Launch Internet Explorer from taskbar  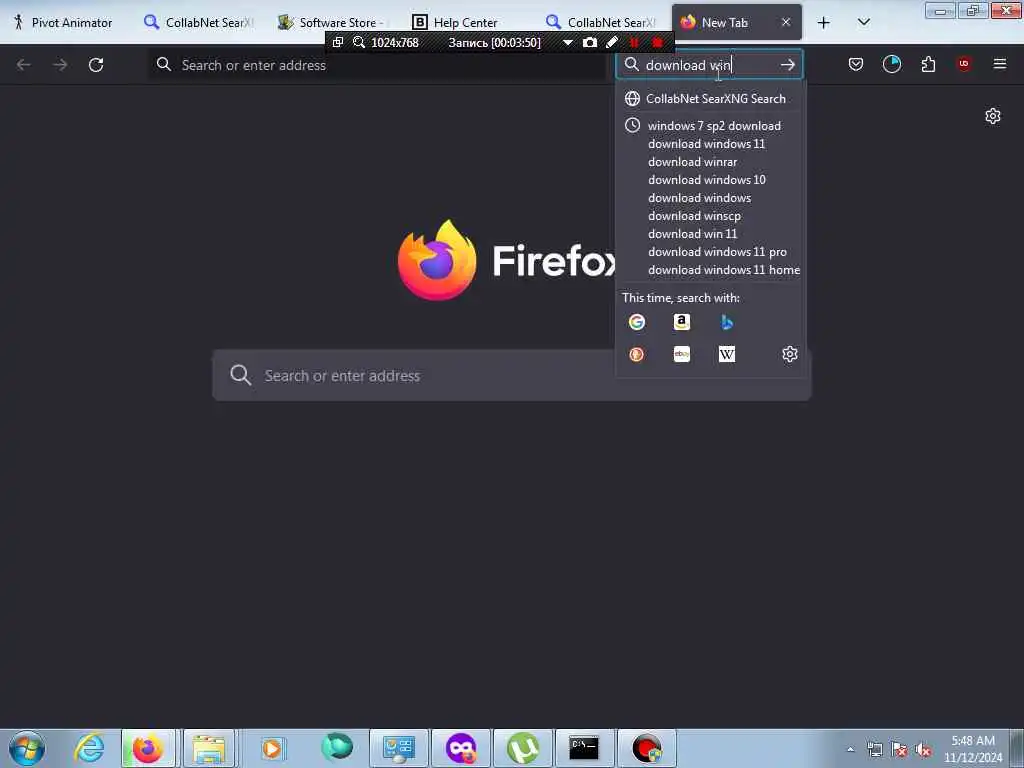[89, 748]
